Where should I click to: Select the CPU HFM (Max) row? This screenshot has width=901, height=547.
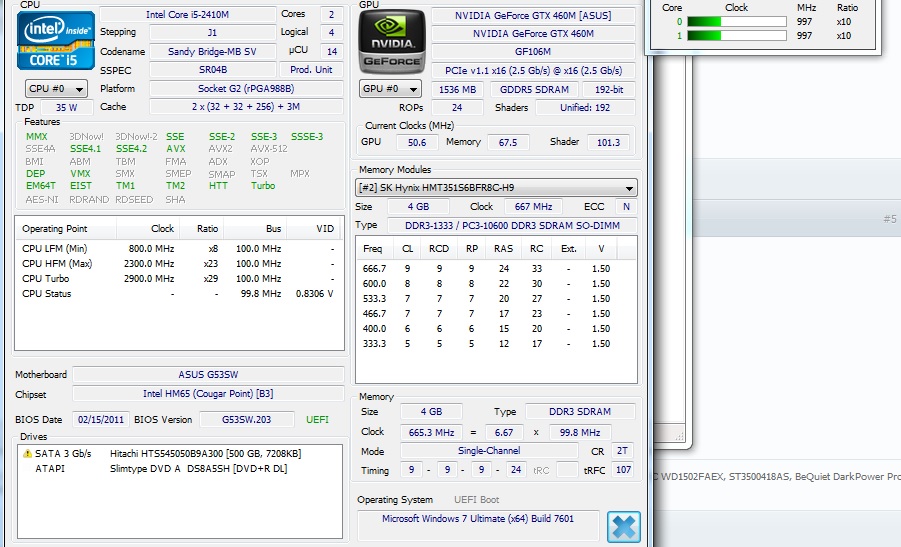(x=178, y=264)
